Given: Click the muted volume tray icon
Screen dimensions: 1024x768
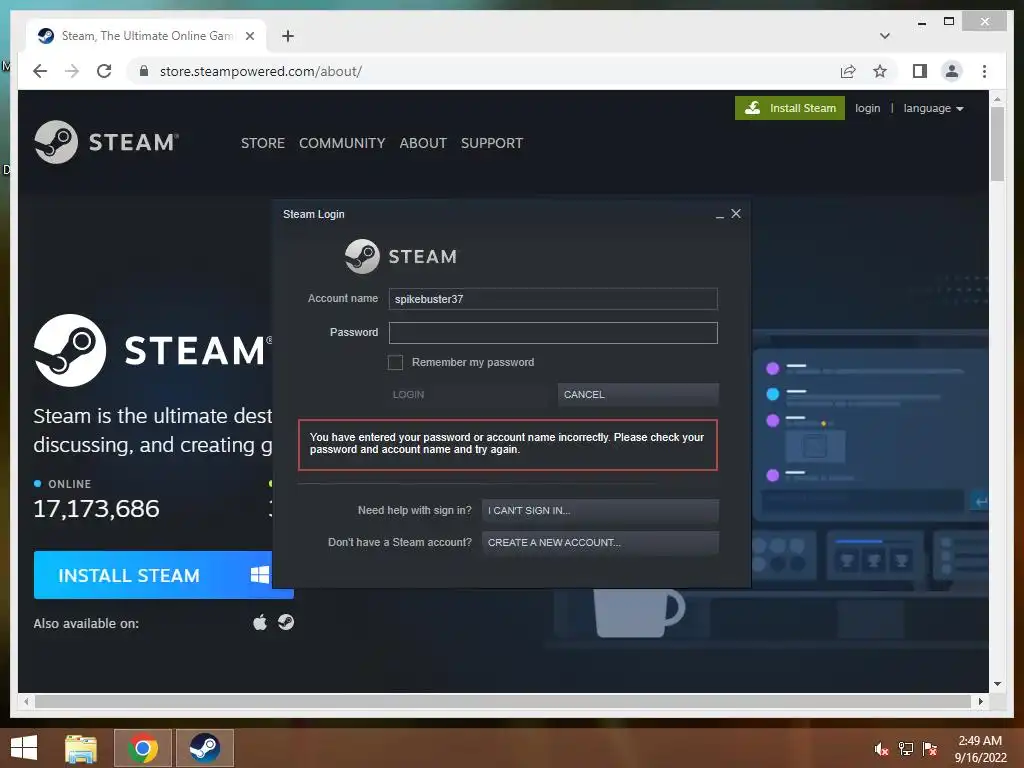Looking at the screenshot, I should tap(881, 749).
